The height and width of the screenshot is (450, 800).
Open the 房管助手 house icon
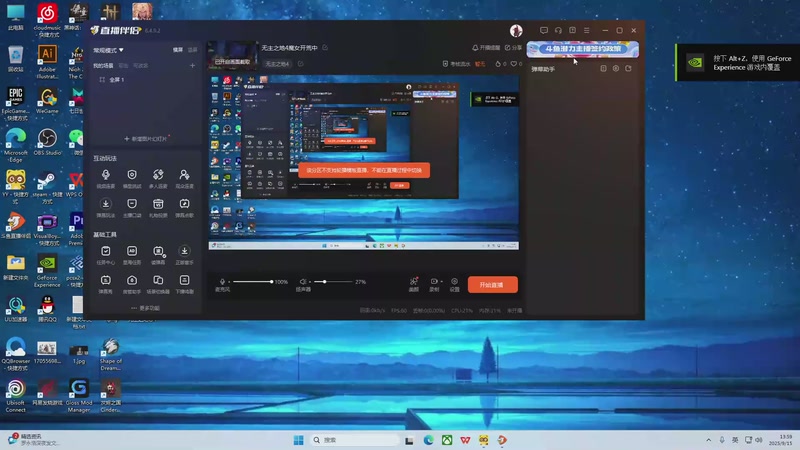132,280
